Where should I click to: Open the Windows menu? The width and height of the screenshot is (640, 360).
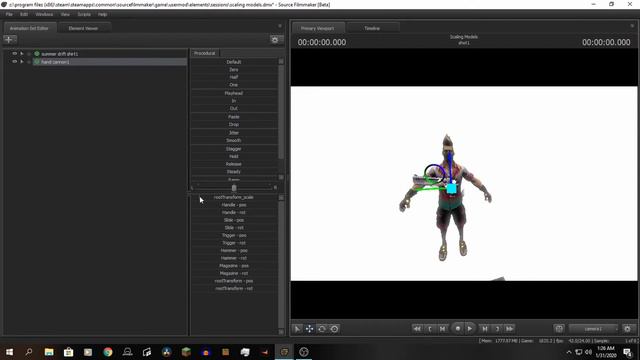44,14
